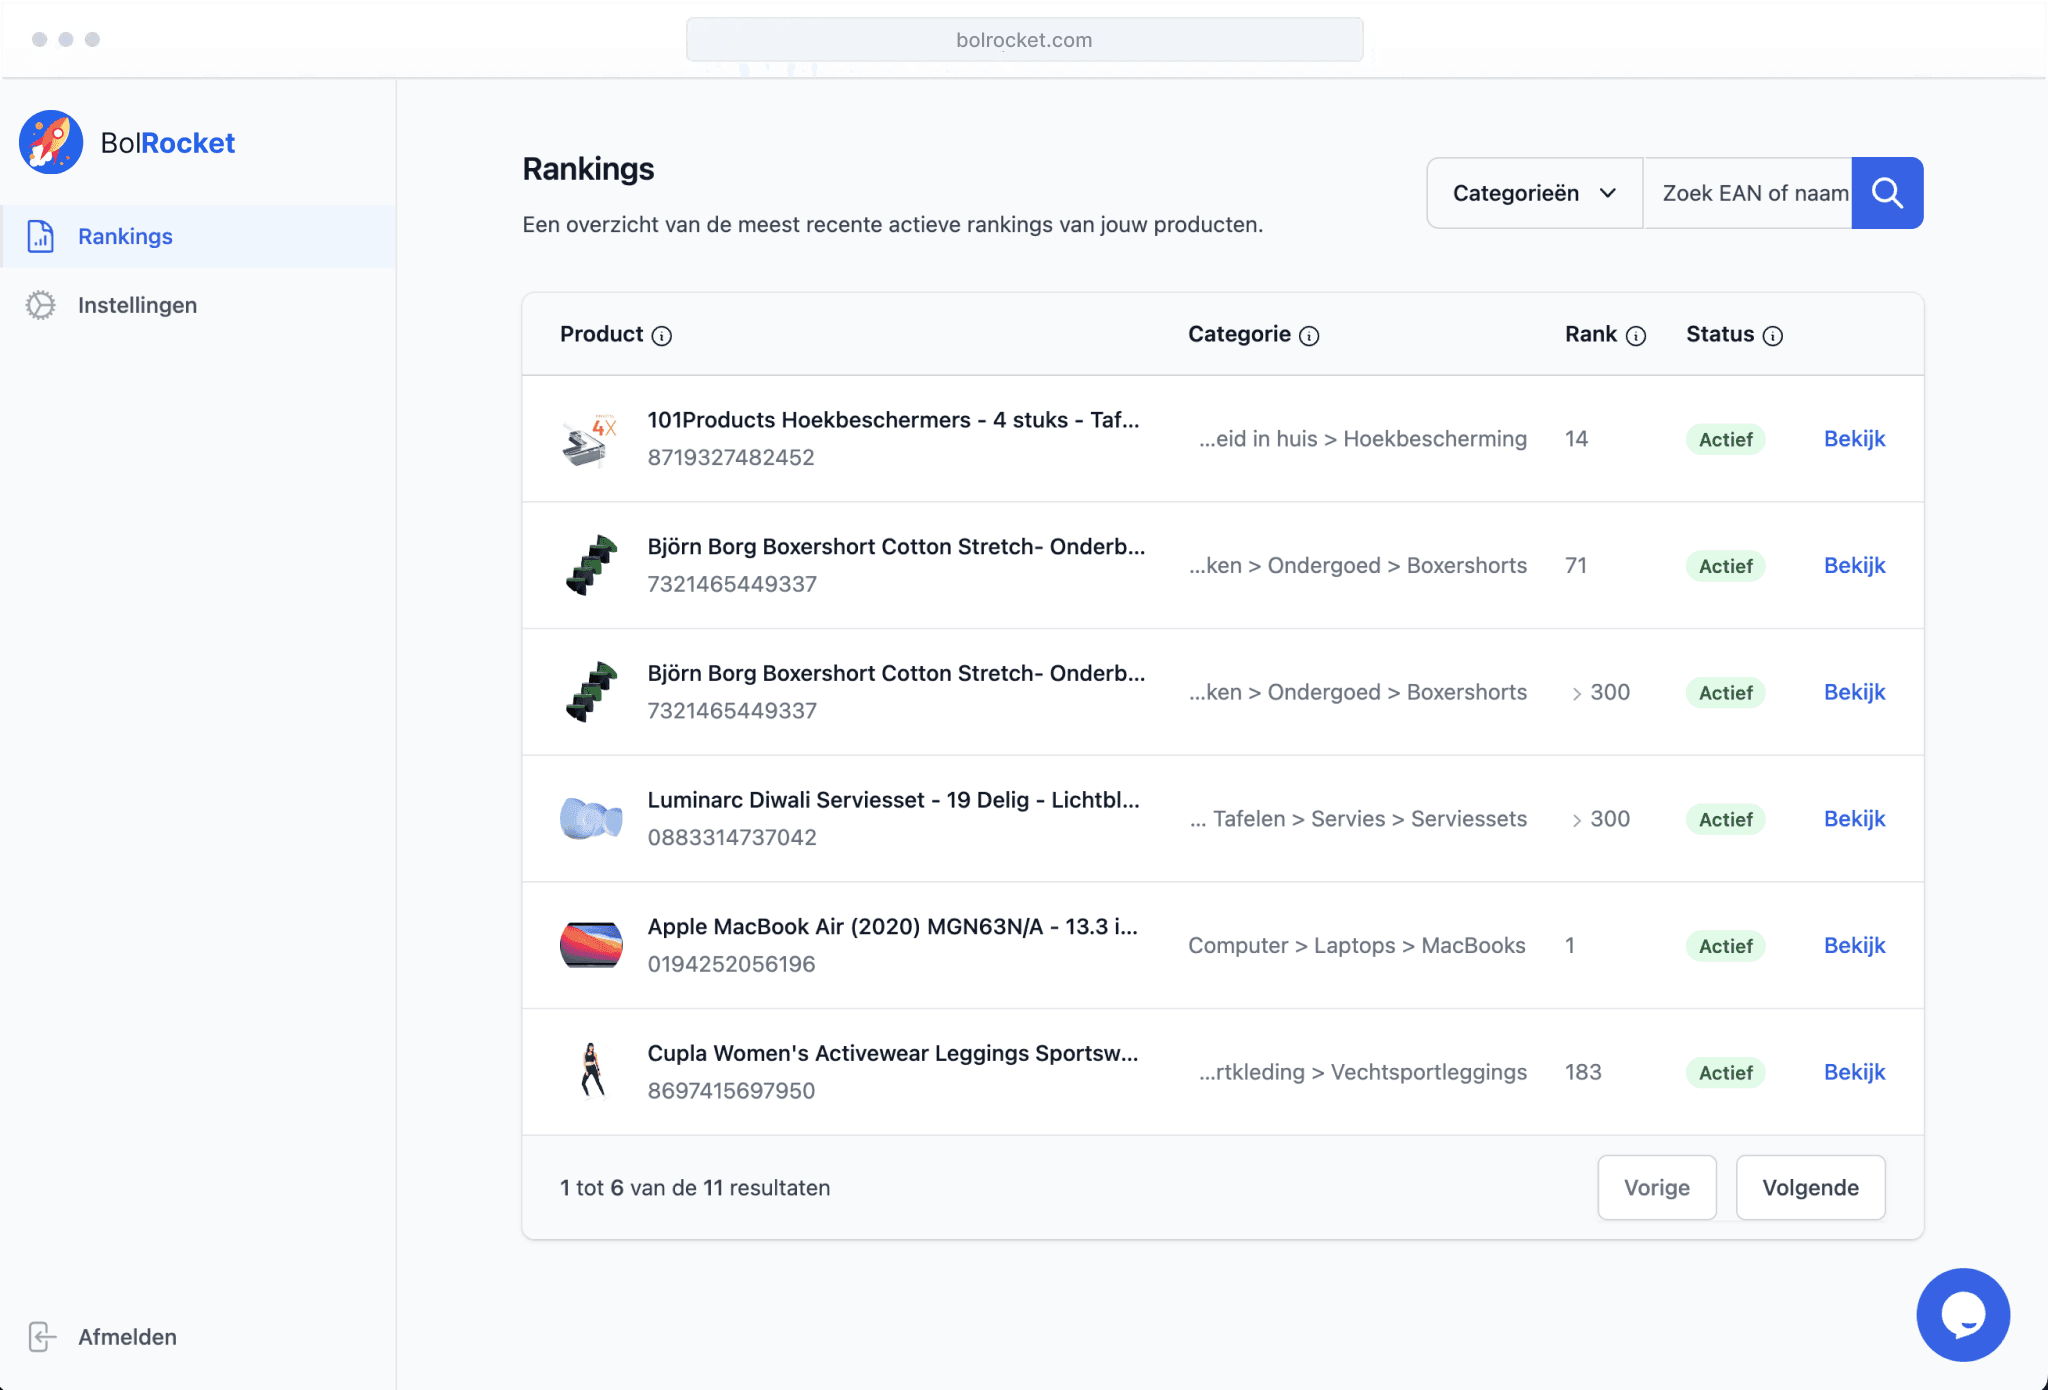Screen dimensions: 2048x1390
Task: Click Actief badge in MacBook Air row
Action: click(x=1725, y=946)
